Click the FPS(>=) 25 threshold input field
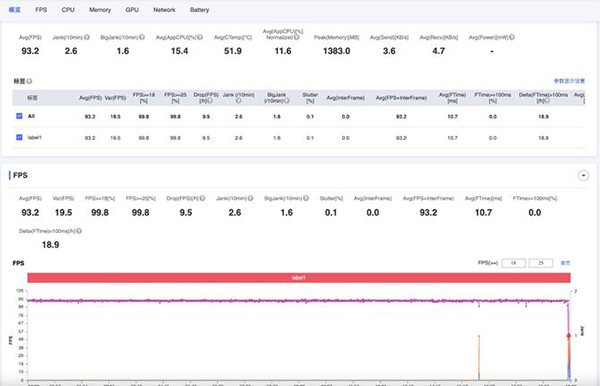 [541, 263]
